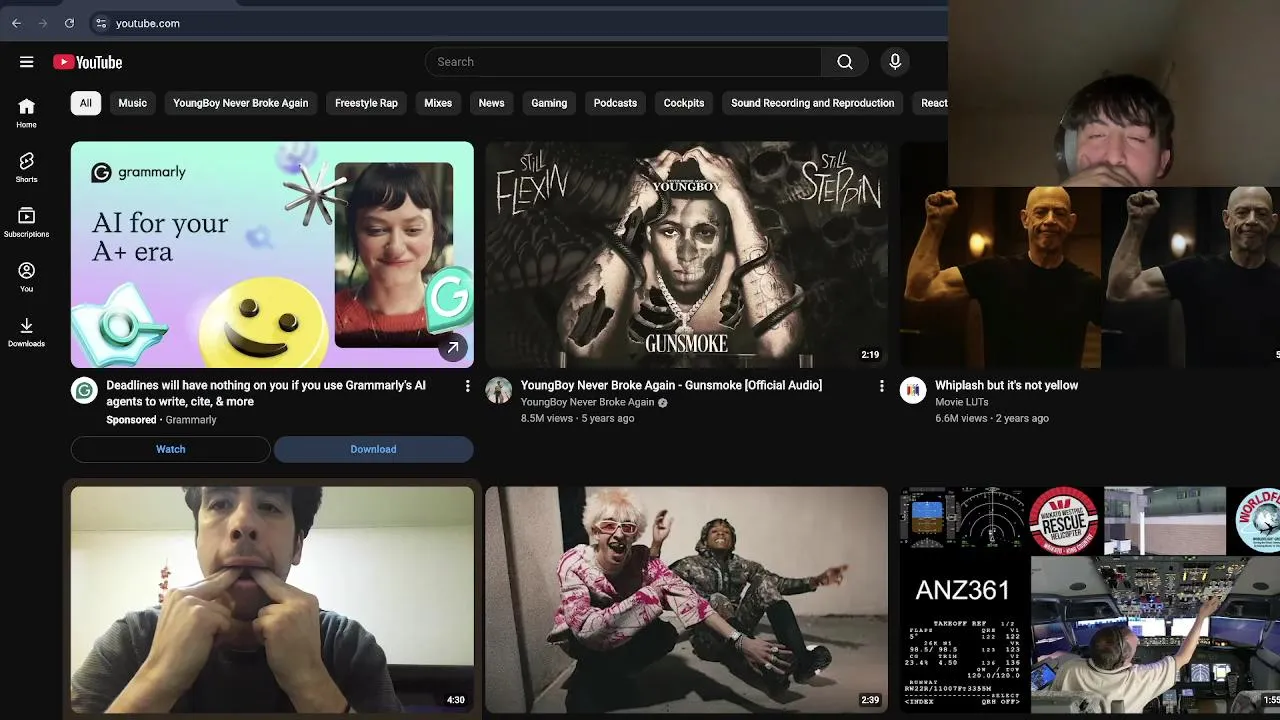Open site info icon in address bar
1280x720 pixels.
pos(101,23)
